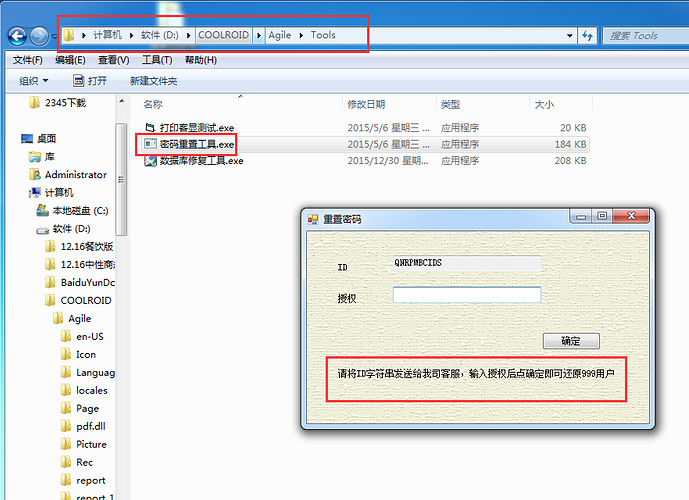Viewport: 689px width, 500px height.
Task: Open the 编辑(E) menu
Action: [70, 60]
